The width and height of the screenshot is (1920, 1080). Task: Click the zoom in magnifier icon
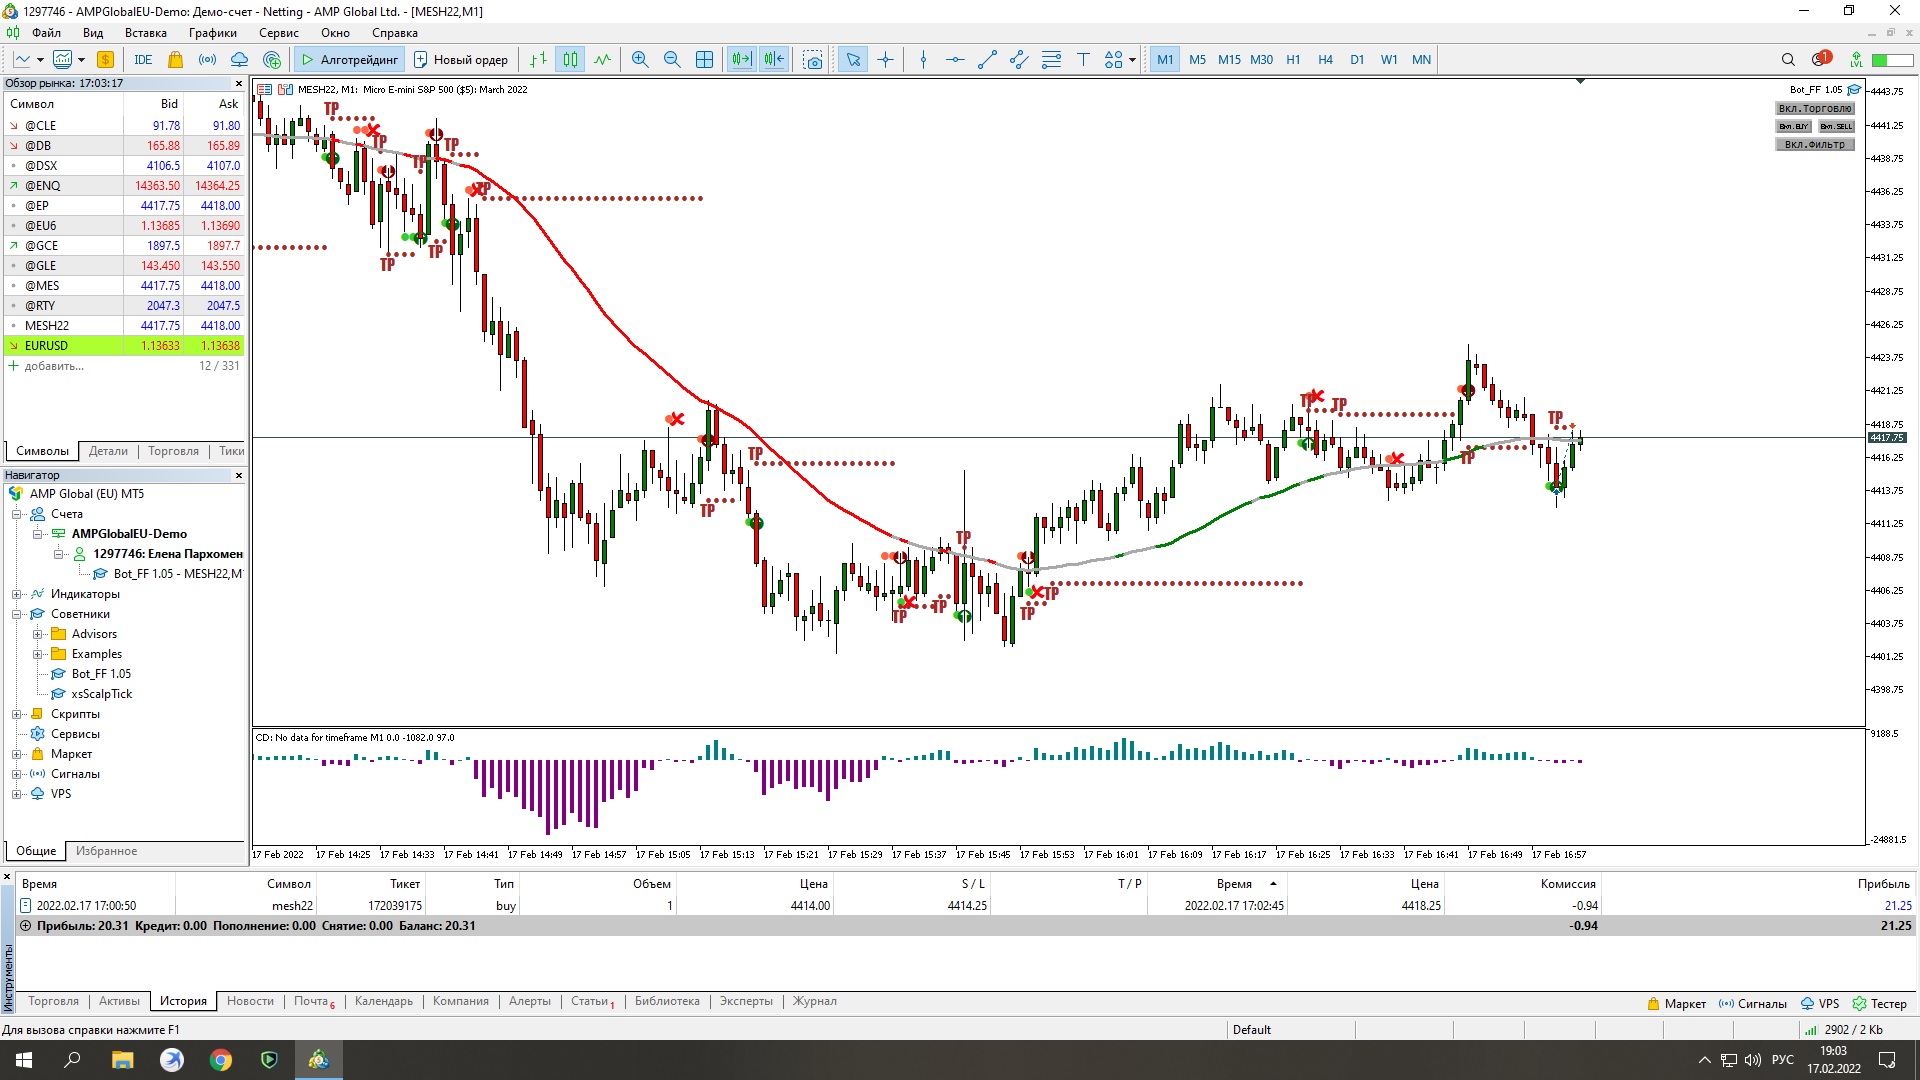(x=640, y=60)
